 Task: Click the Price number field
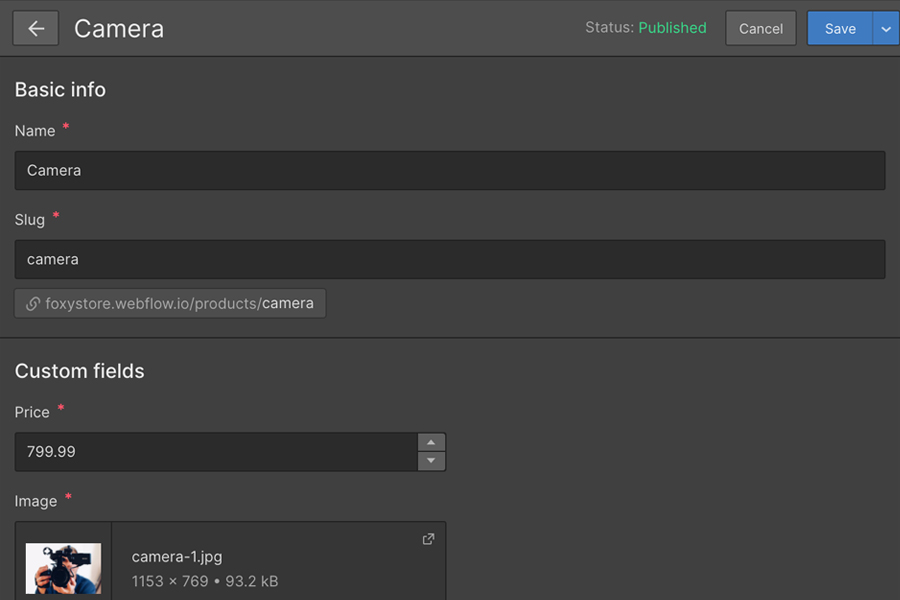point(216,452)
